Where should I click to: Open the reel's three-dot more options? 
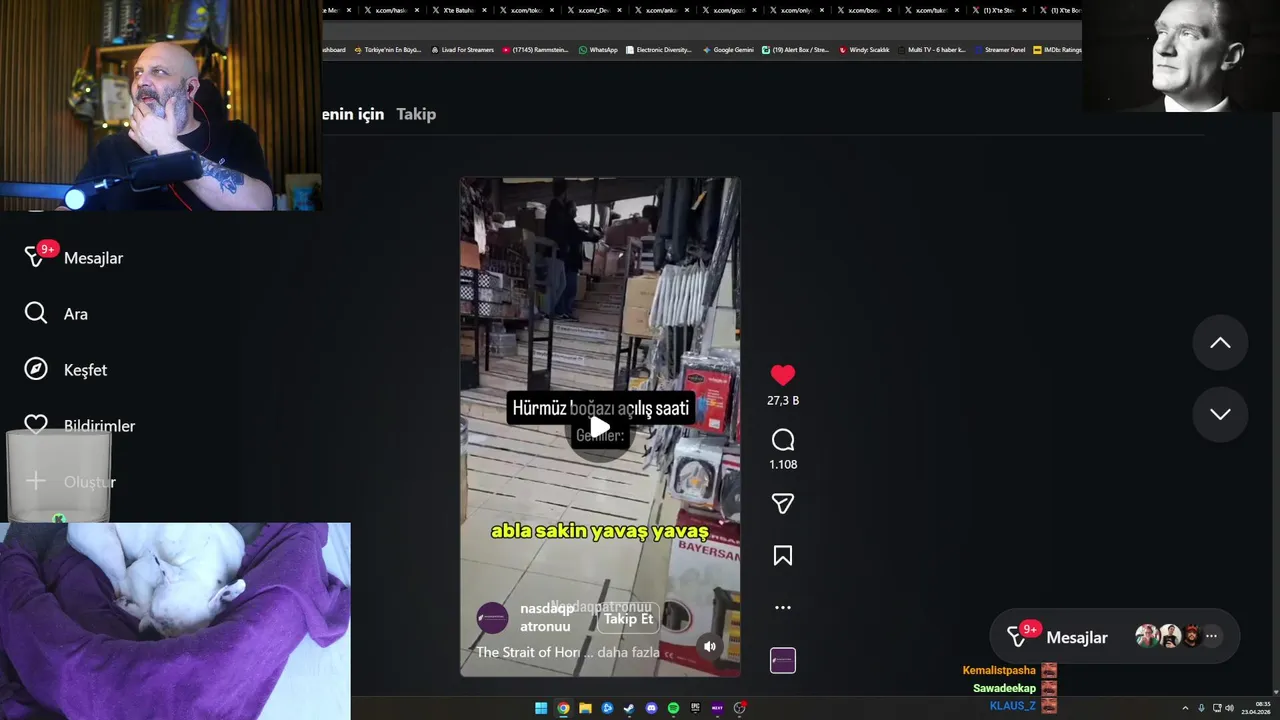point(783,607)
